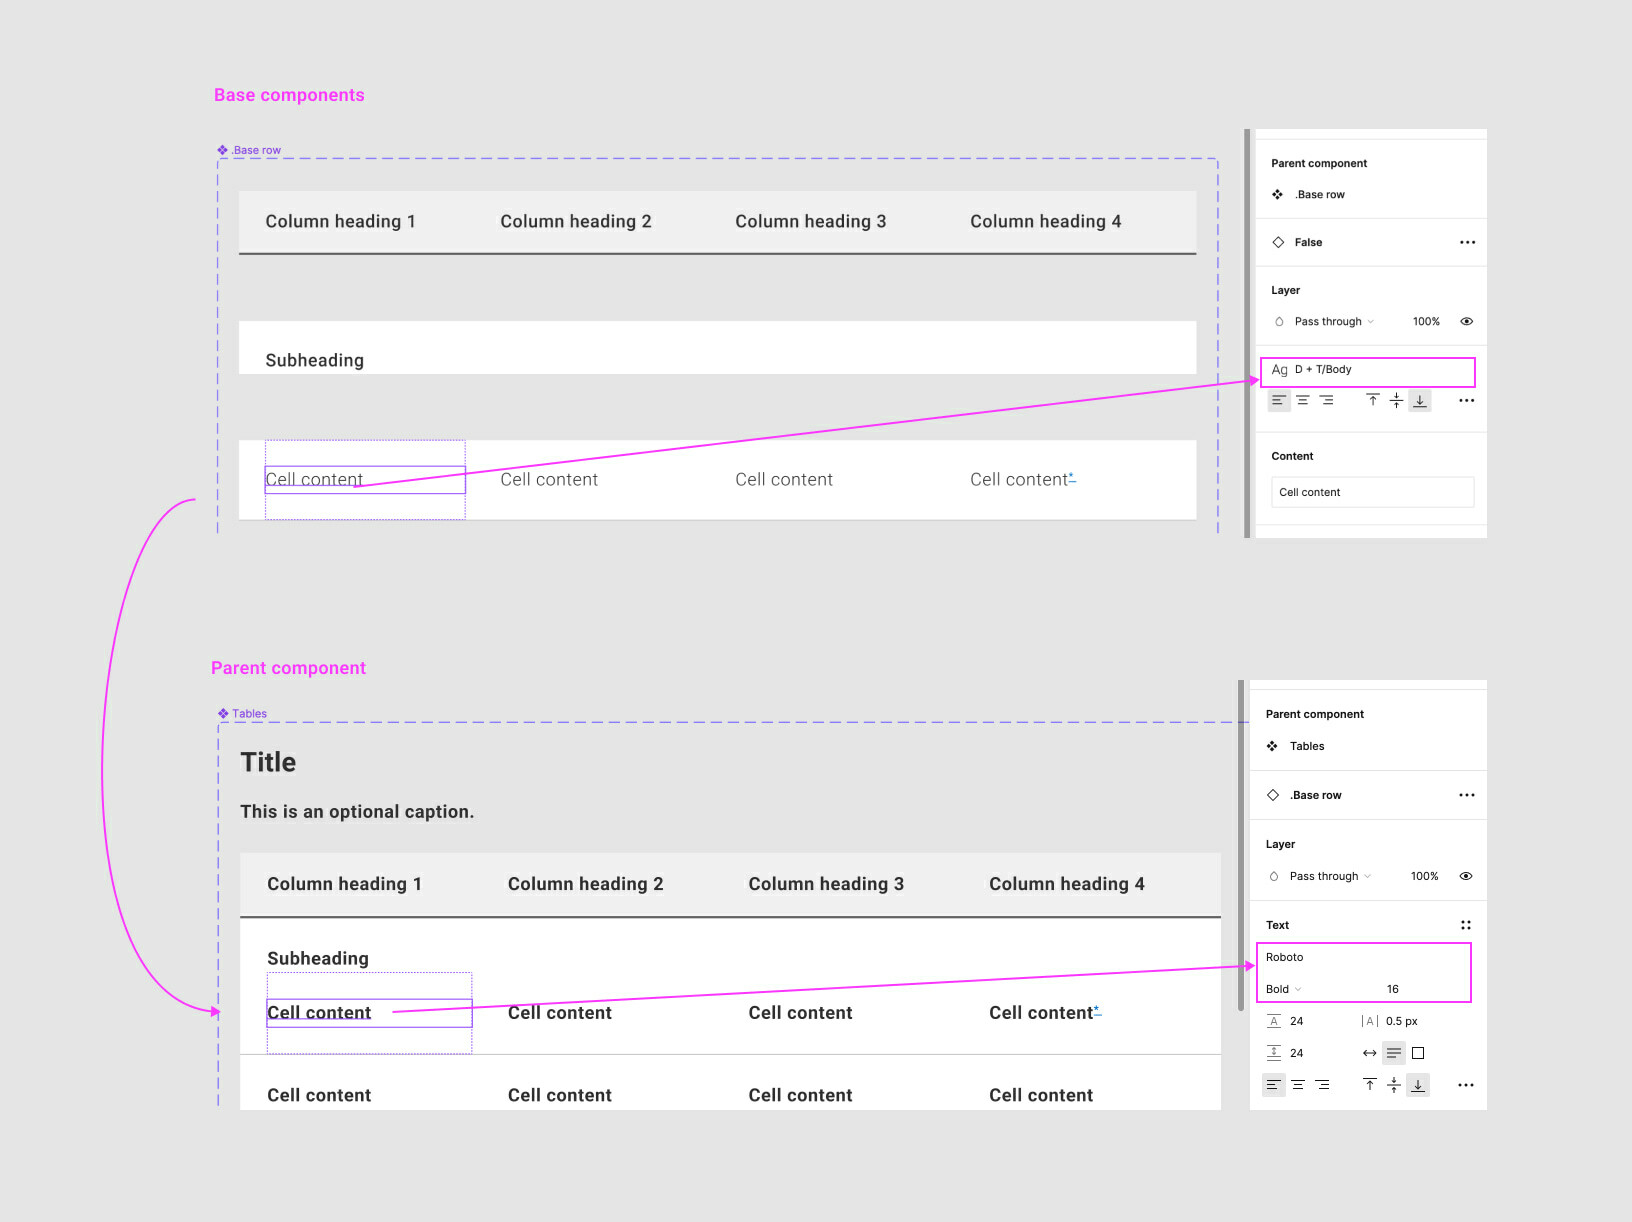Viewport: 1632px width, 1222px height.
Task: Align text to middle in top panel
Action: 1396,400
